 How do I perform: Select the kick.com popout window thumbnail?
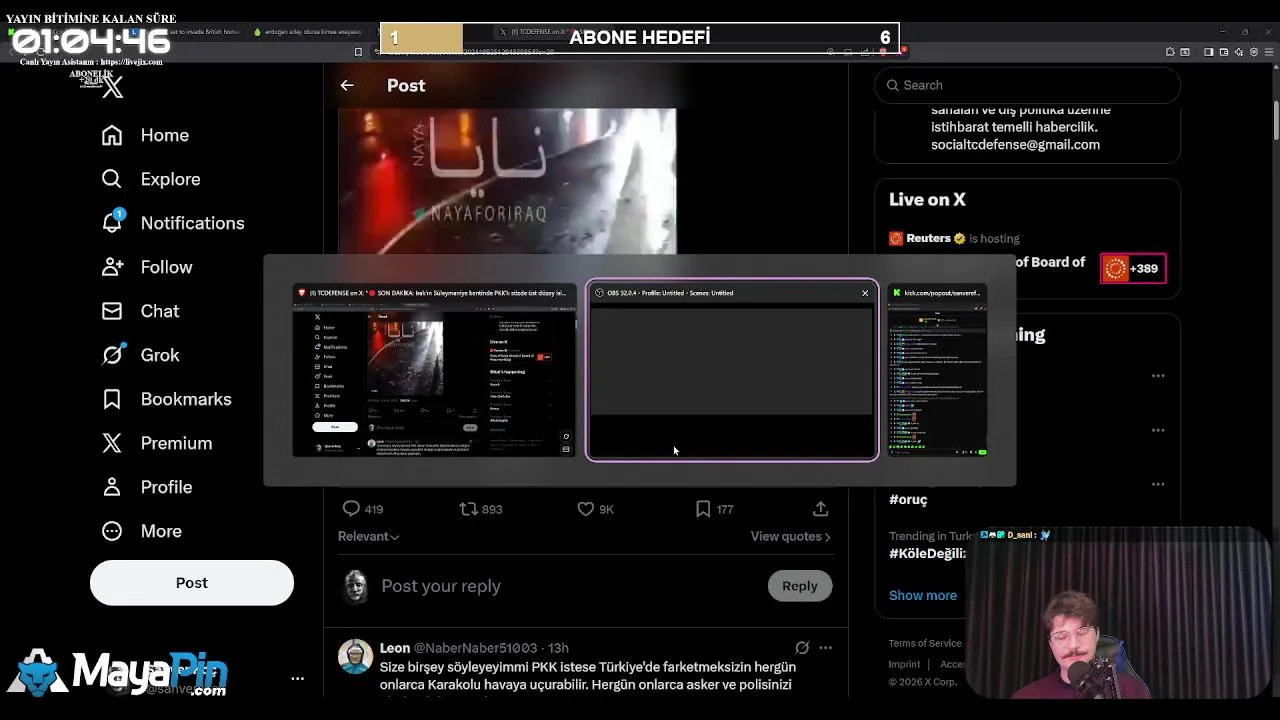pyautogui.click(x=938, y=371)
